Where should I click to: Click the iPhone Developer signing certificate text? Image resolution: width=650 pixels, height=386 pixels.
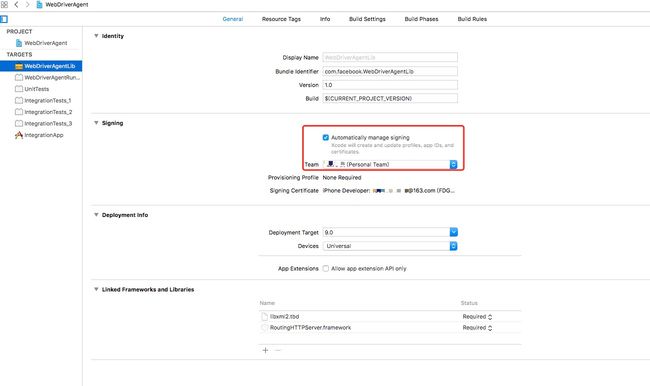[388, 191]
